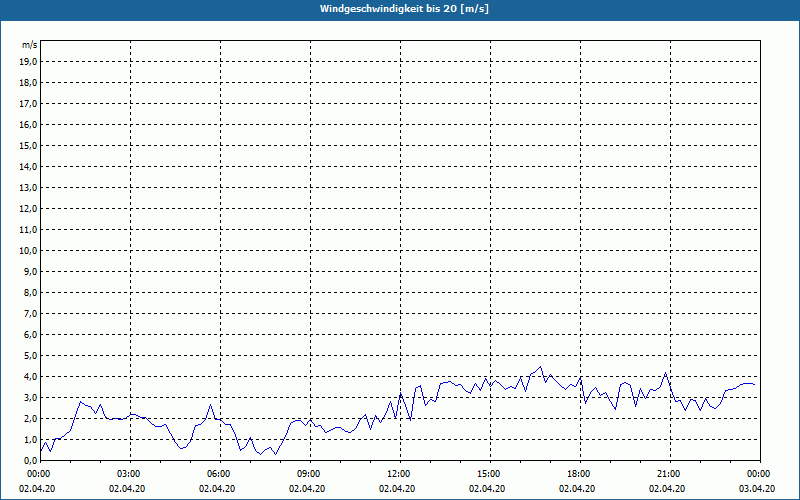This screenshot has width=800, height=500.
Task: Click the 03.04.20 date label
Action: tap(757, 489)
